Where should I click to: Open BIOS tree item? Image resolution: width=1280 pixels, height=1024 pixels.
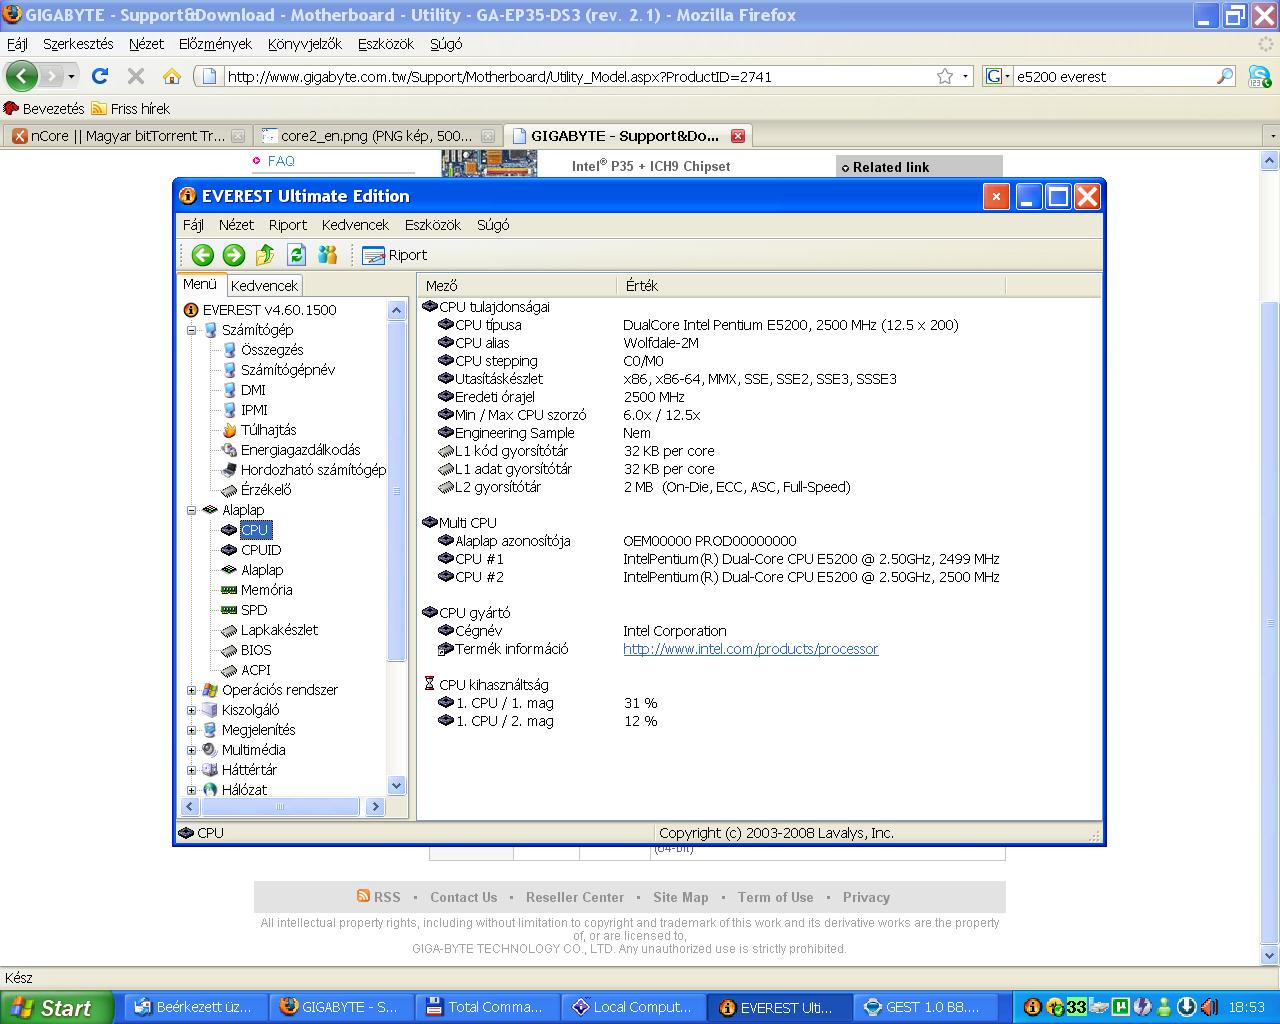(x=256, y=650)
